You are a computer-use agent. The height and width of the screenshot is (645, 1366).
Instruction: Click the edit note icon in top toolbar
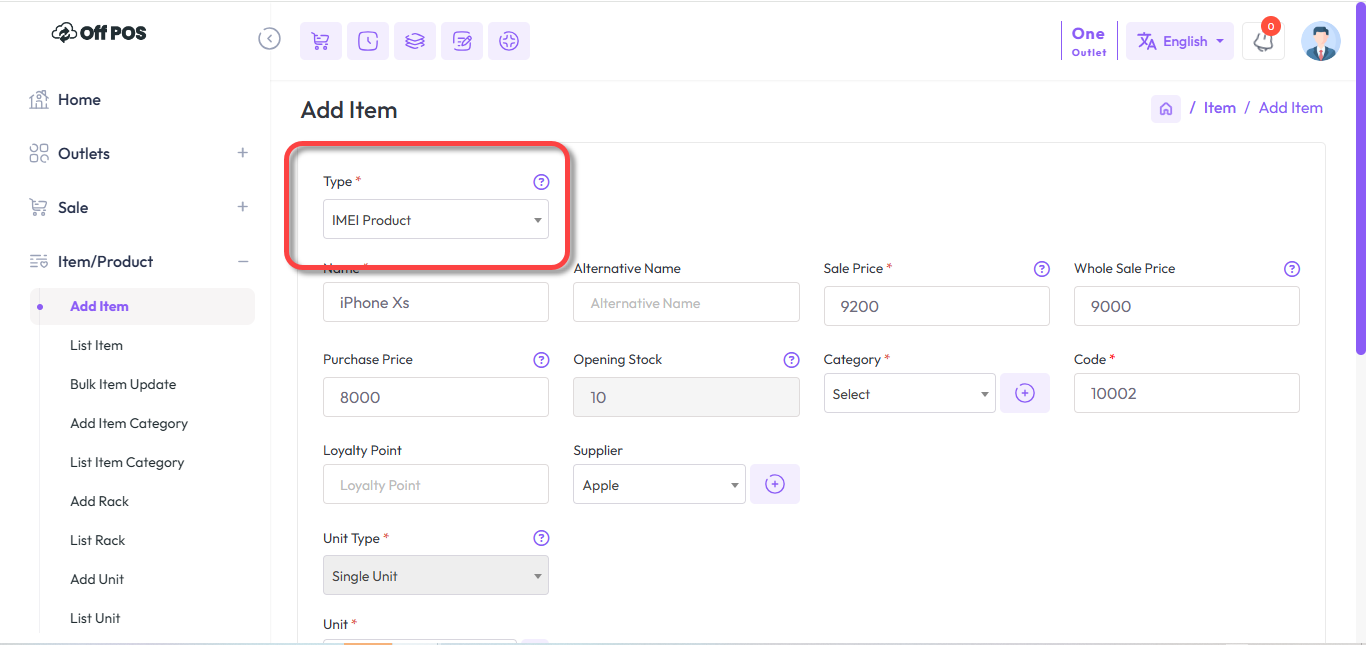coord(462,41)
